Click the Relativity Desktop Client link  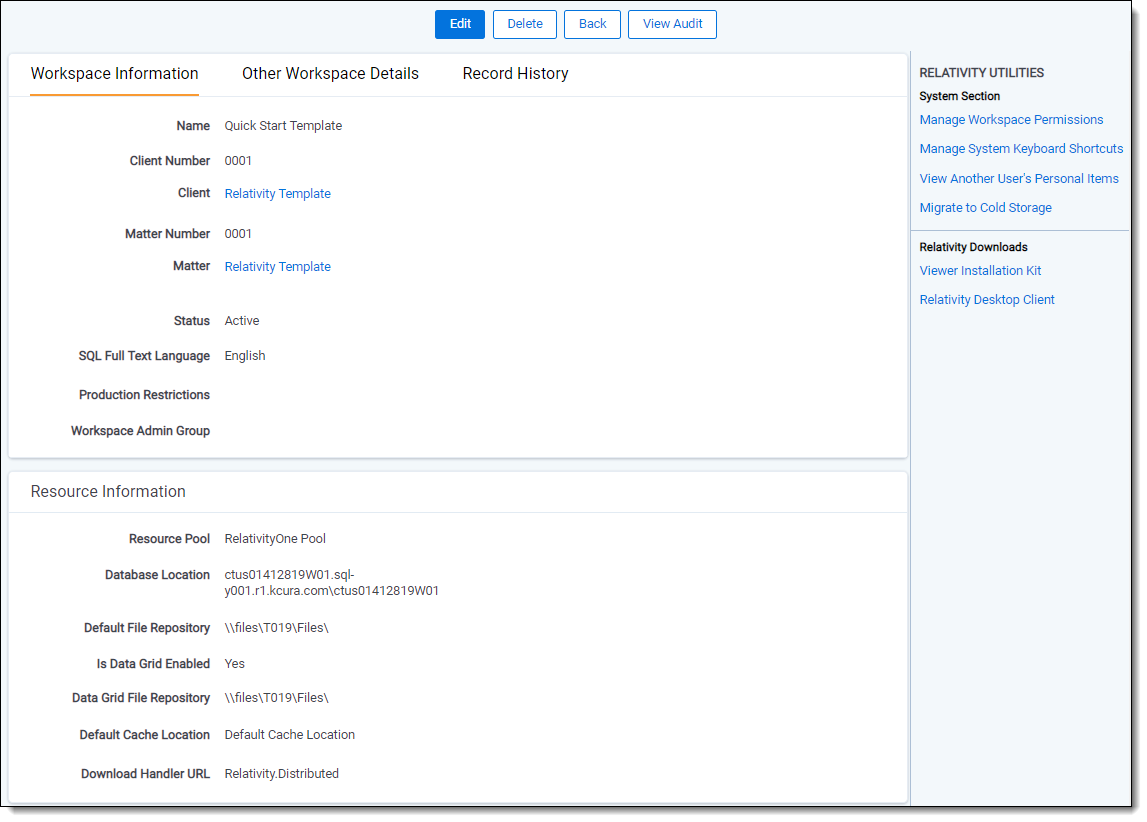[987, 300]
